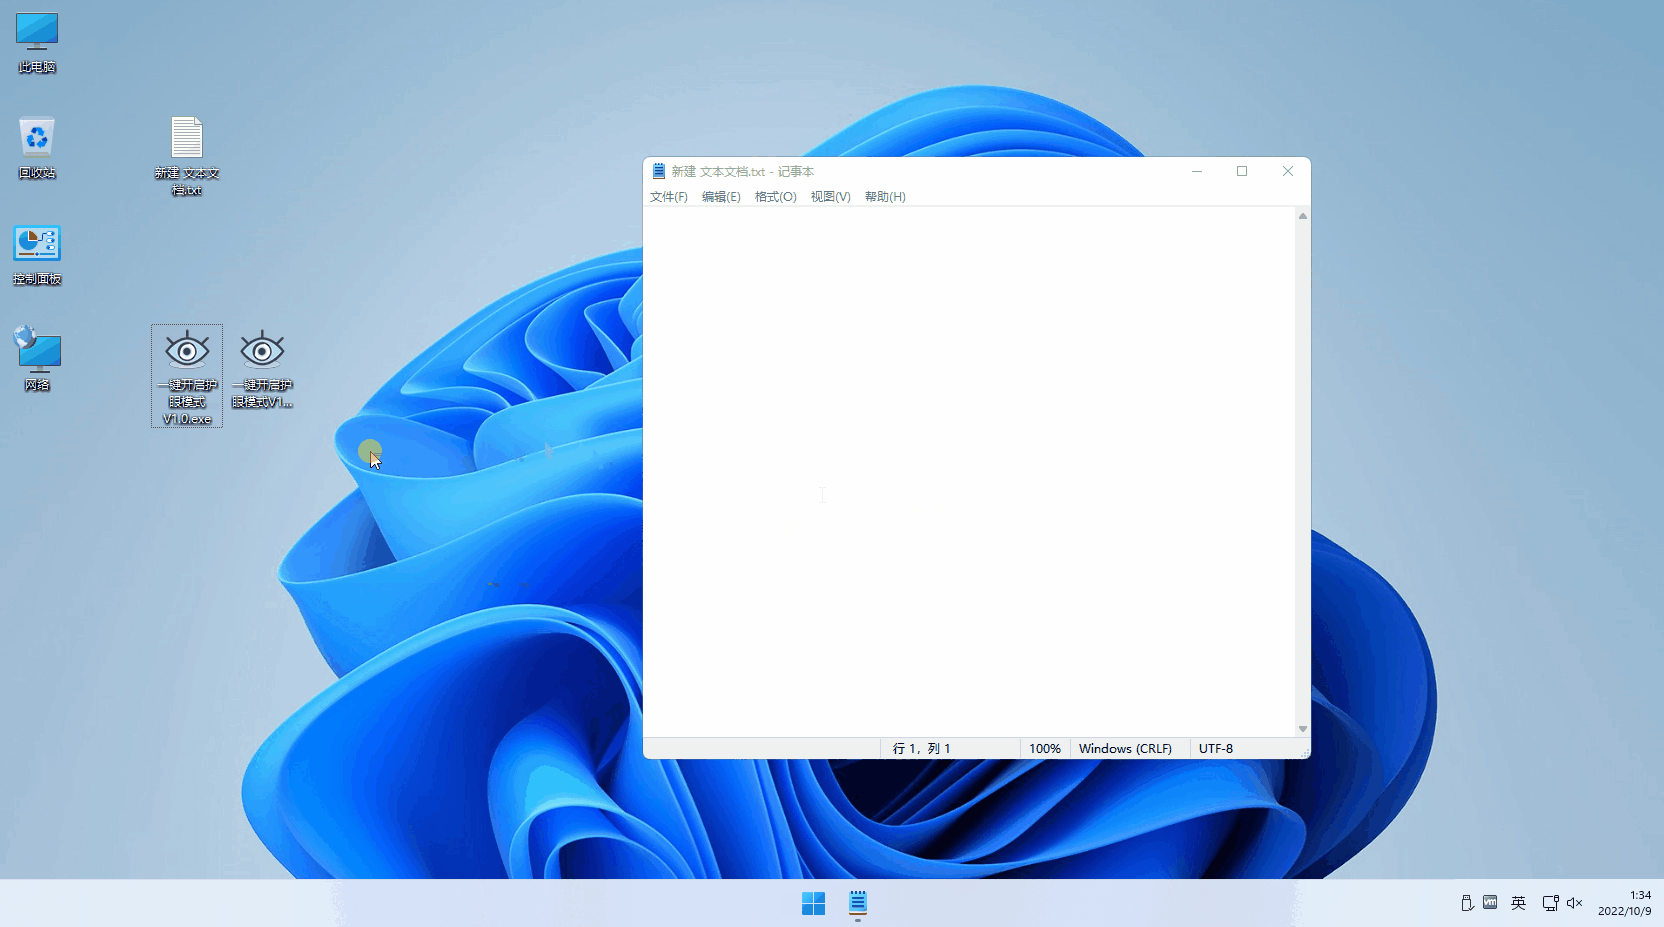Image resolution: width=1664 pixels, height=927 pixels.
Task: Open the 文件(F) menu
Action: coord(668,196)
